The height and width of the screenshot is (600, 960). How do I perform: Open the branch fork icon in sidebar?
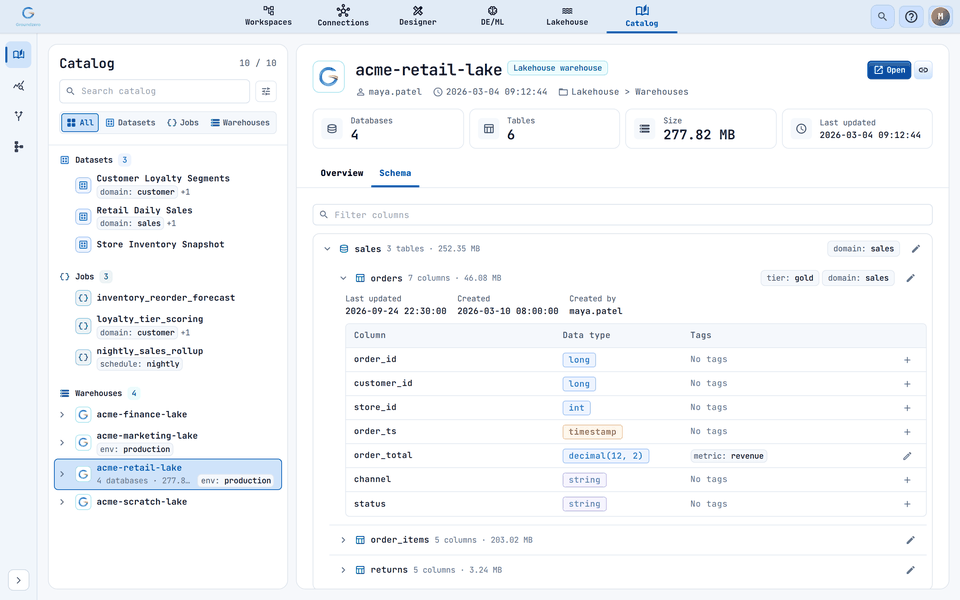18,116
